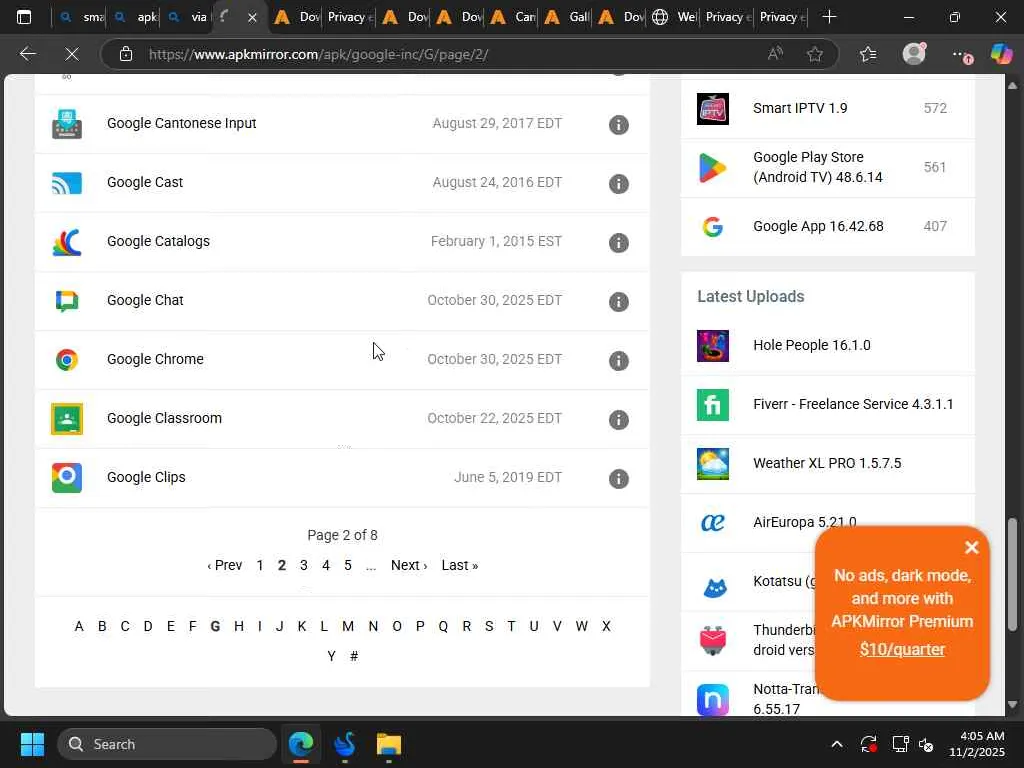Open info for Google Cast
Screen dimensions: 1024x768
tap(618, 184)
